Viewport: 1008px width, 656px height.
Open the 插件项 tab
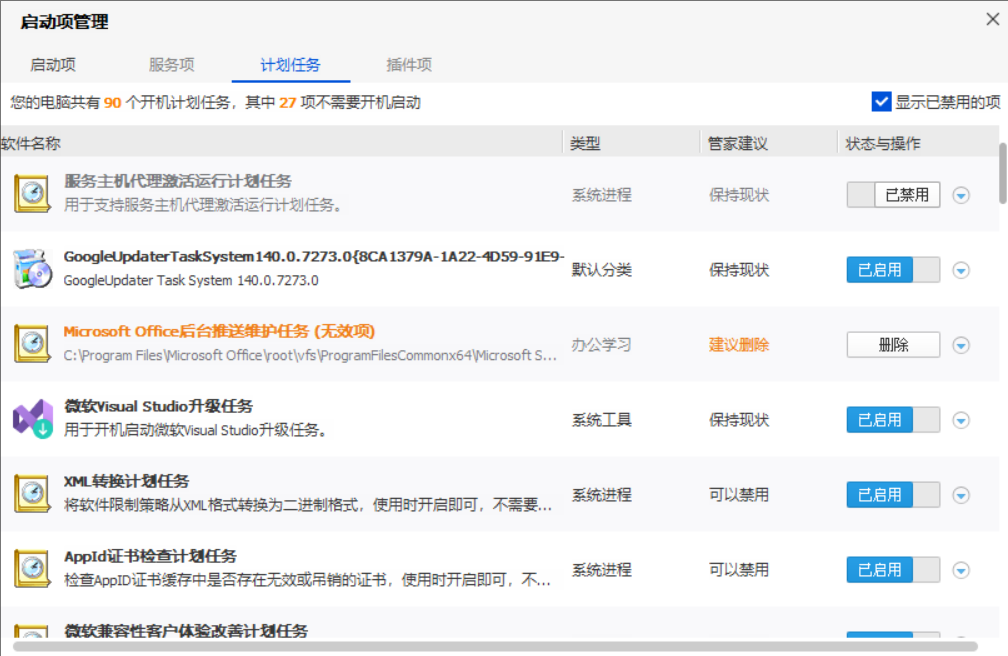(x=409, y=65)
